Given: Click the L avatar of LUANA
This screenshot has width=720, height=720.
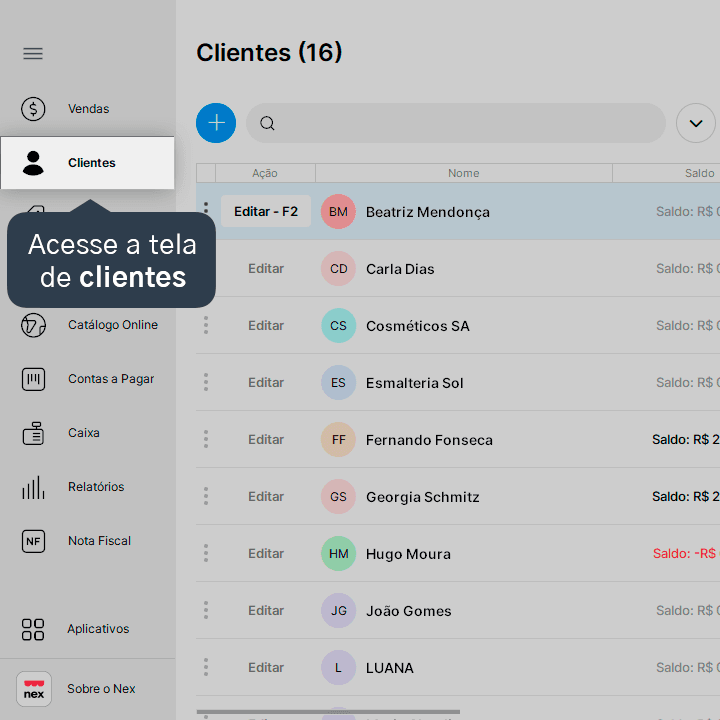Looking at the screenshot, I should [x=338, y=667].
